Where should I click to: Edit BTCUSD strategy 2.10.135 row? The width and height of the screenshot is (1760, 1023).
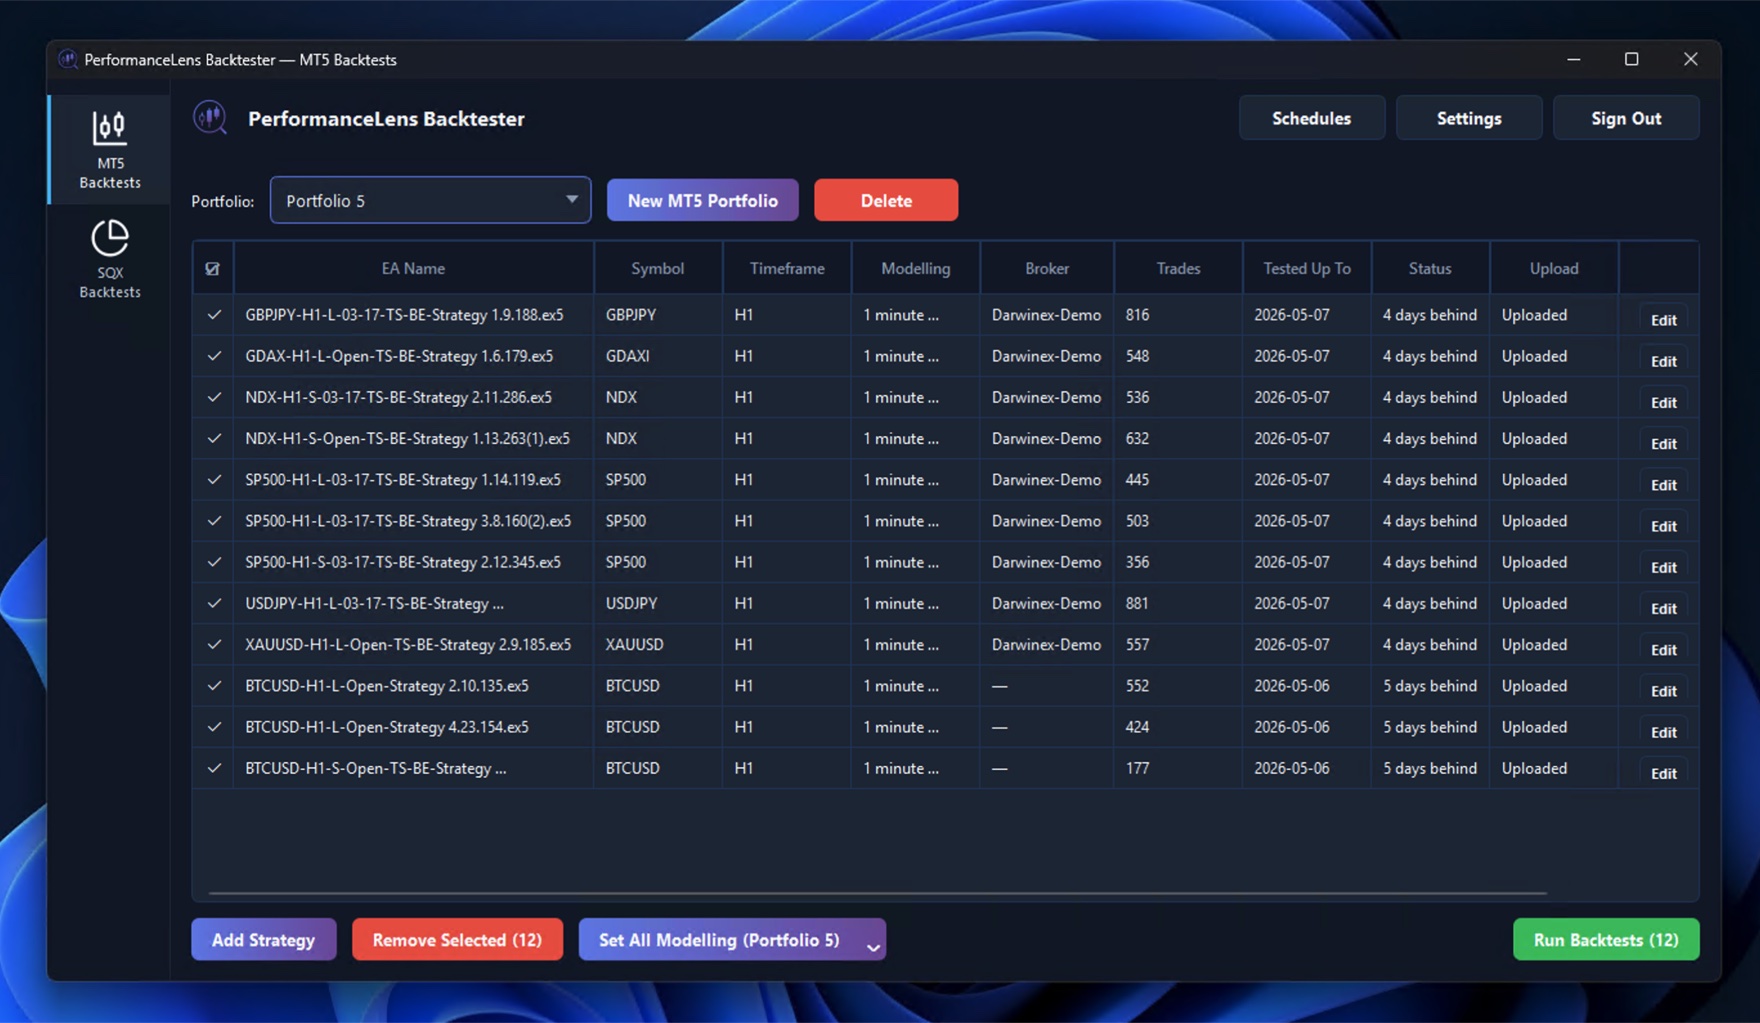coord(1663,690)
